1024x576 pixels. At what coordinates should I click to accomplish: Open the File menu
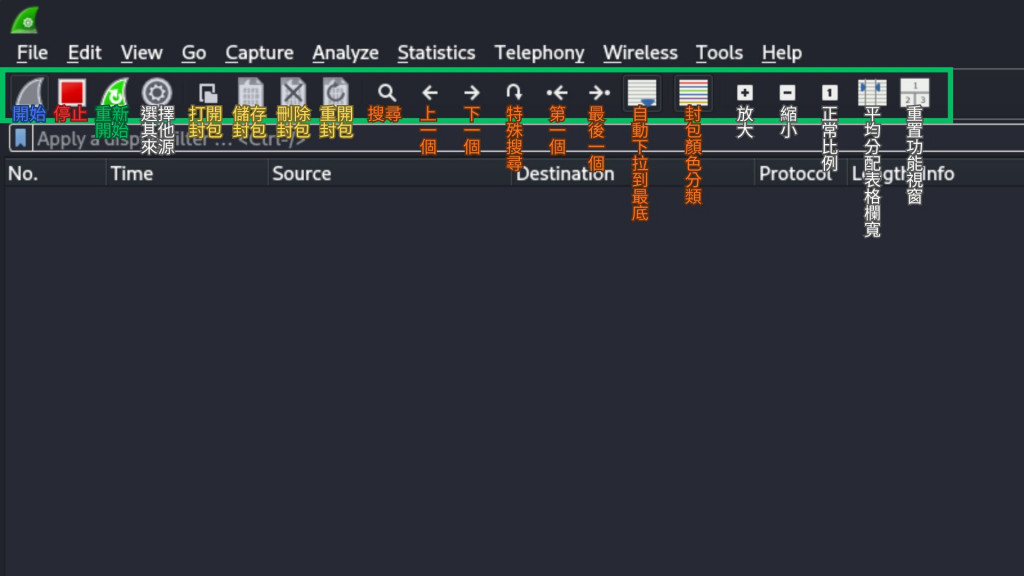[x=32, y=52]
